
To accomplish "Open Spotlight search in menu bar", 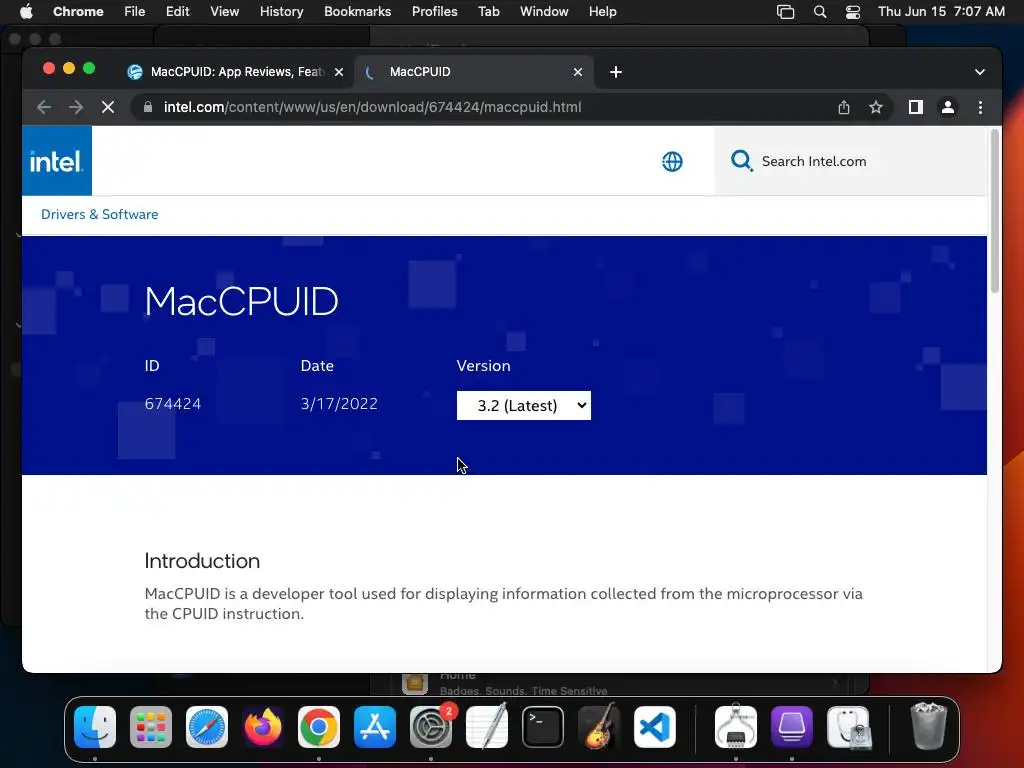I will coord(820,12).
